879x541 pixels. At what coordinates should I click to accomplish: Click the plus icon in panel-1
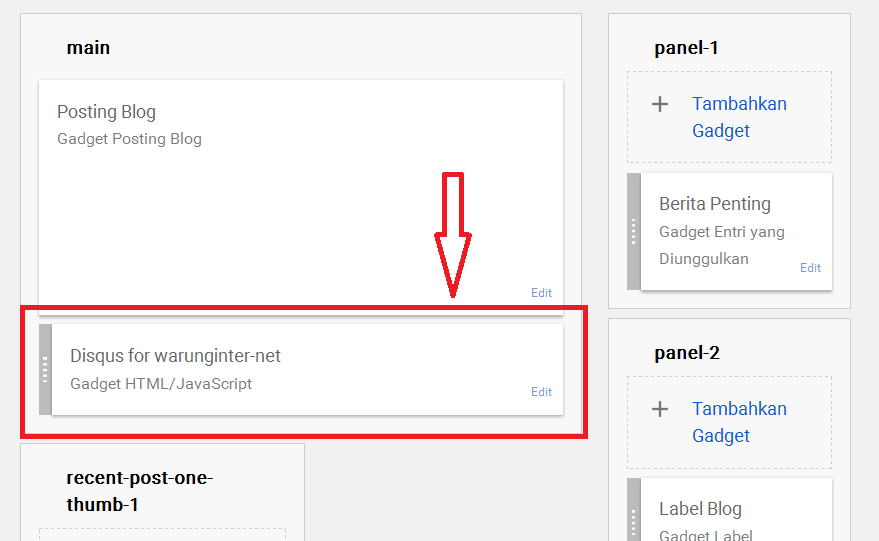(x=660, y=104)
